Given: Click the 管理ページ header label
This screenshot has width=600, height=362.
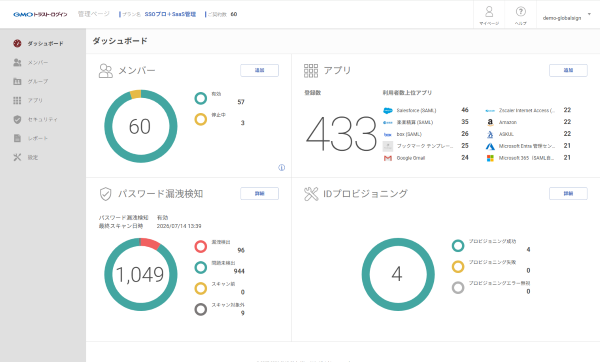Looking at the screenshot, I should [94, 14].
